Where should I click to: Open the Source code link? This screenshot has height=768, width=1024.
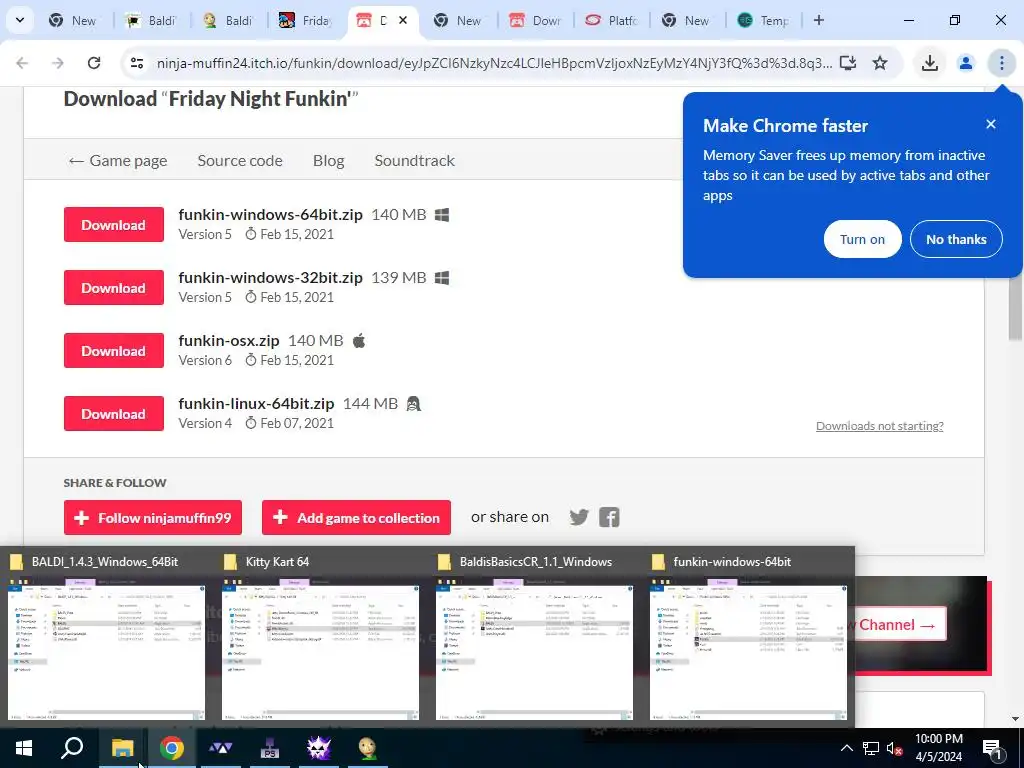point(240,160)
